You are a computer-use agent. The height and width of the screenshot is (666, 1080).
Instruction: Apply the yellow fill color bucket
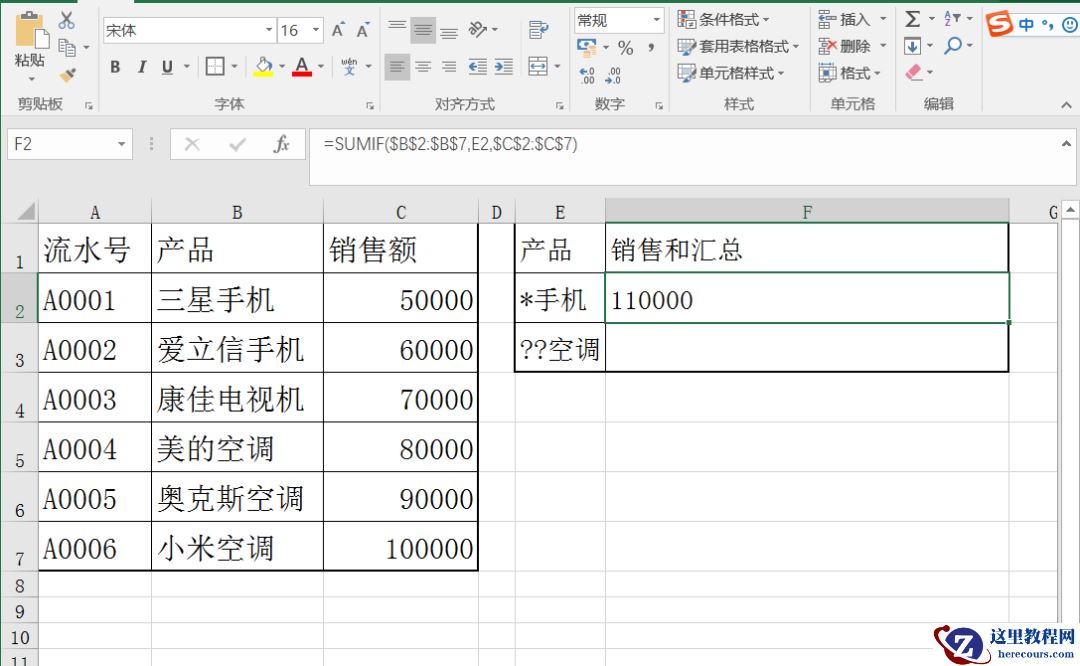point(263,67)
